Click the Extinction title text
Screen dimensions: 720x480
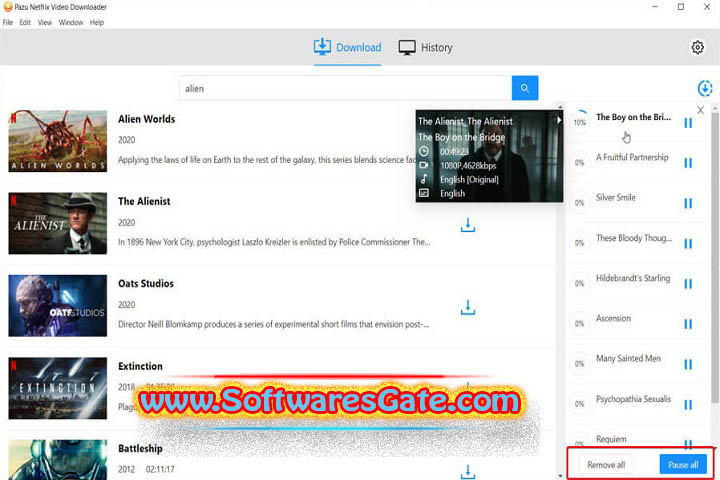pyautogui.click(x=140, y=366)
